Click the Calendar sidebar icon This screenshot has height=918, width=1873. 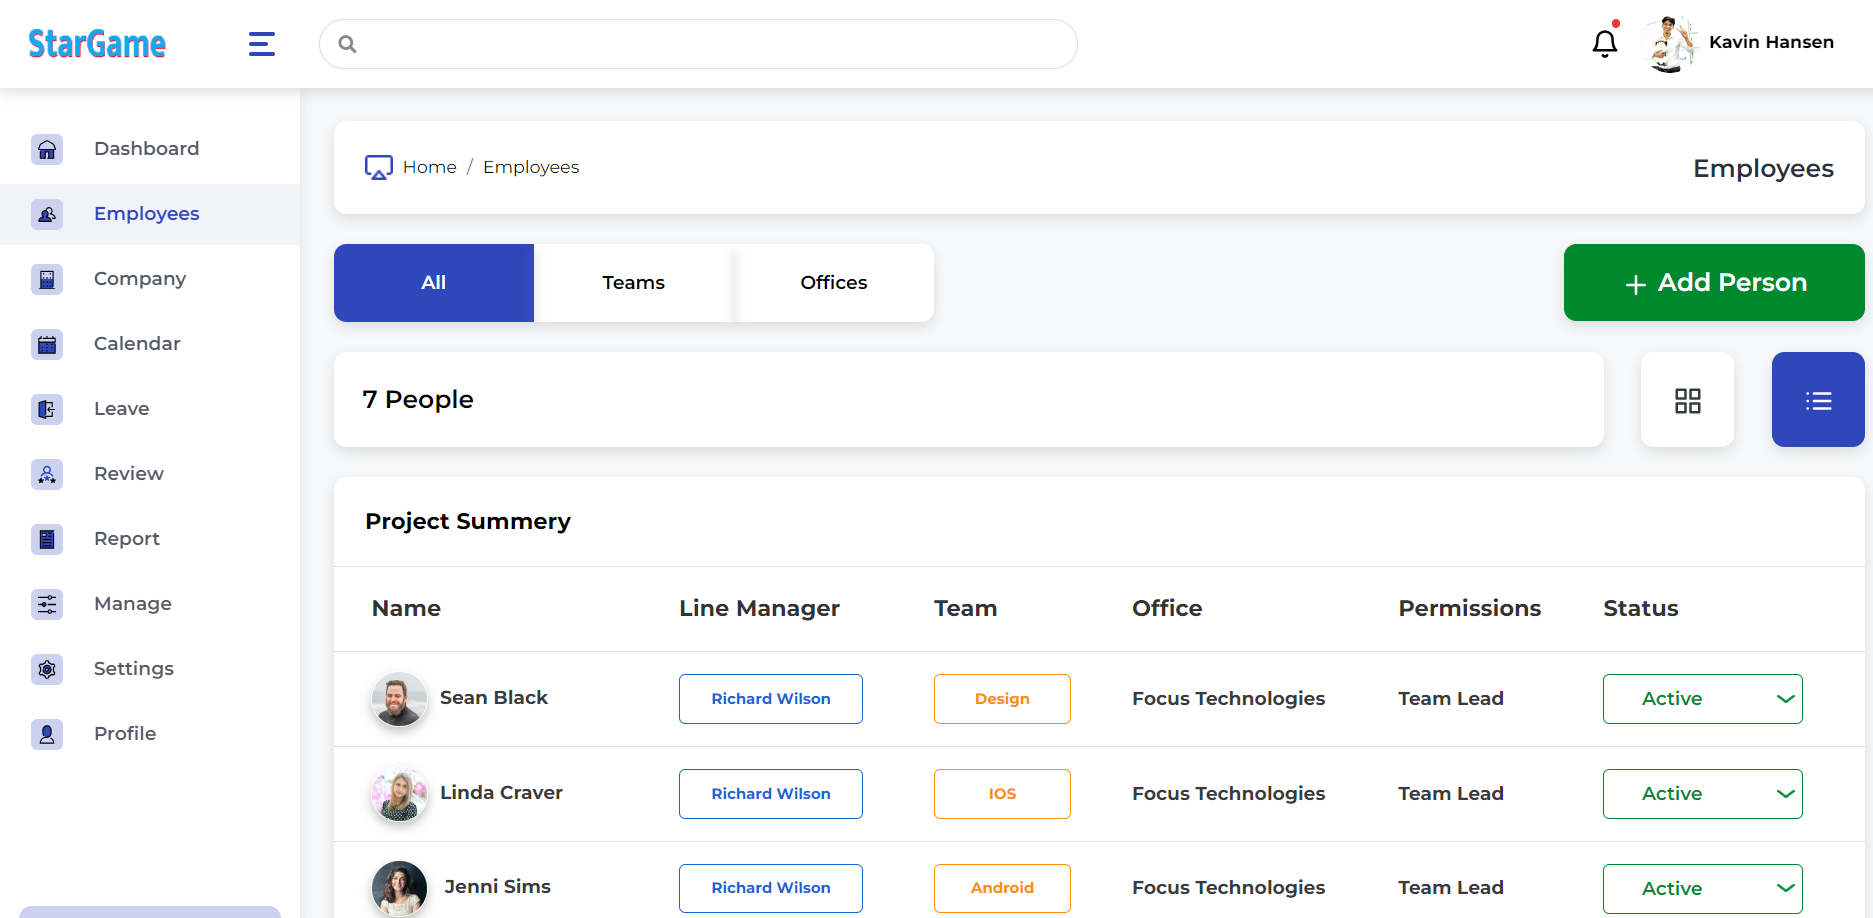(x=47, y=344)
